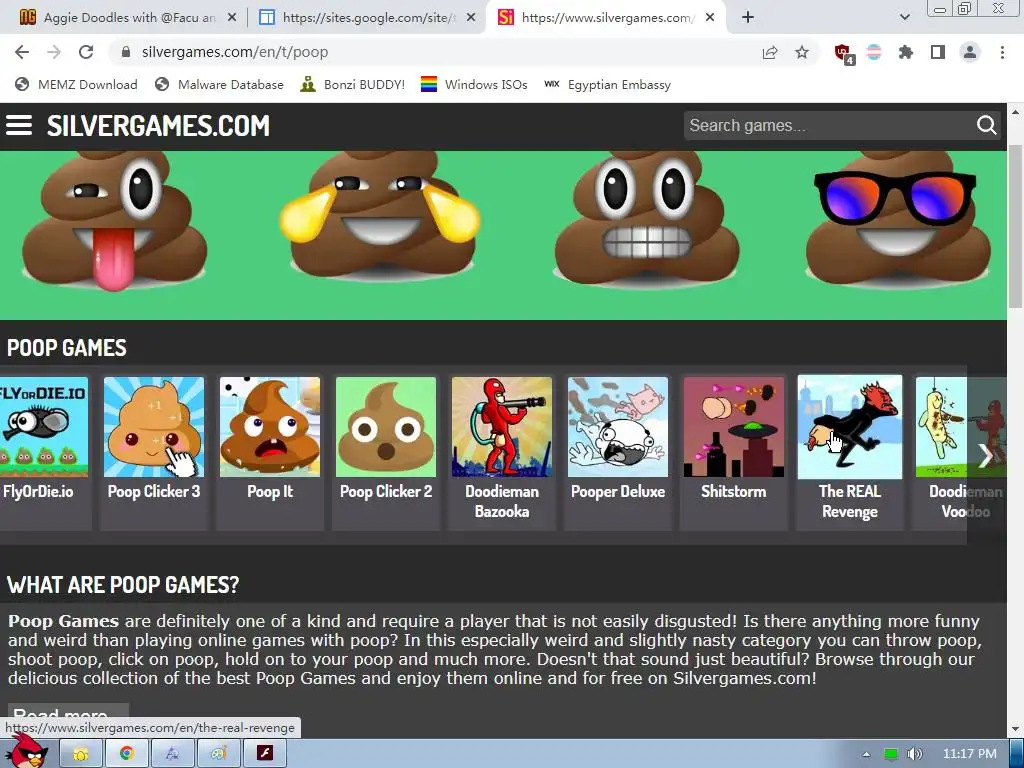Open the Paint palette taskbar icon
The width and height of the screenshot is (1024, 768).
[x=219, y=754]
